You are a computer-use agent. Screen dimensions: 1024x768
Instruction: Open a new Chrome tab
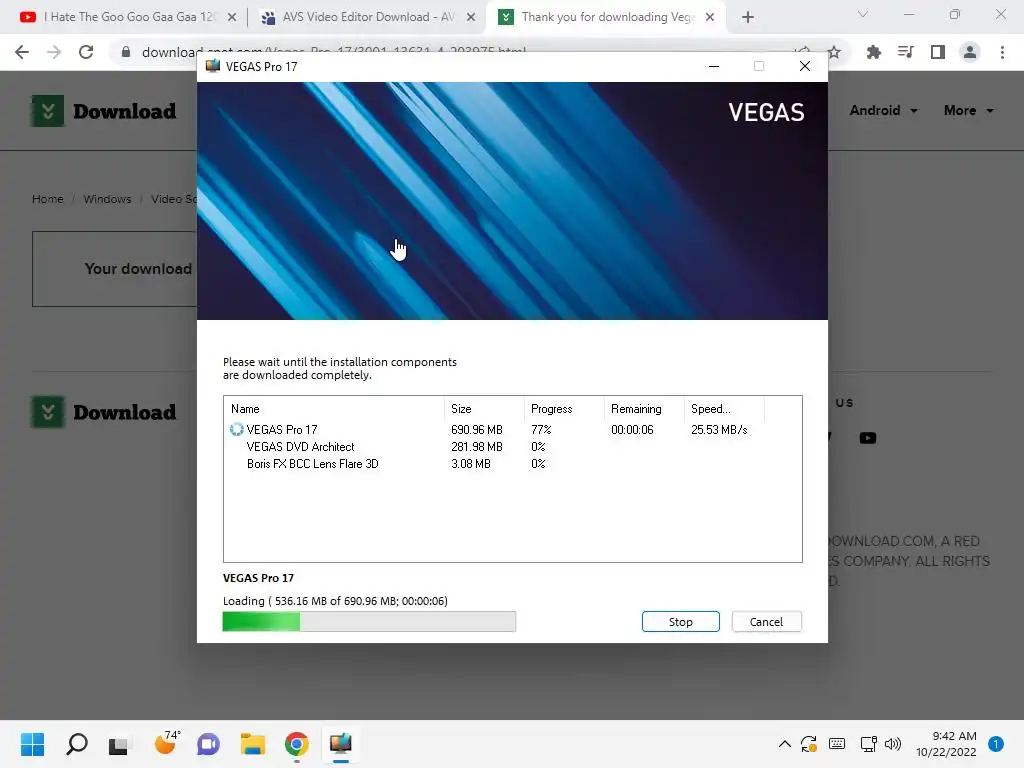(748, 17)
